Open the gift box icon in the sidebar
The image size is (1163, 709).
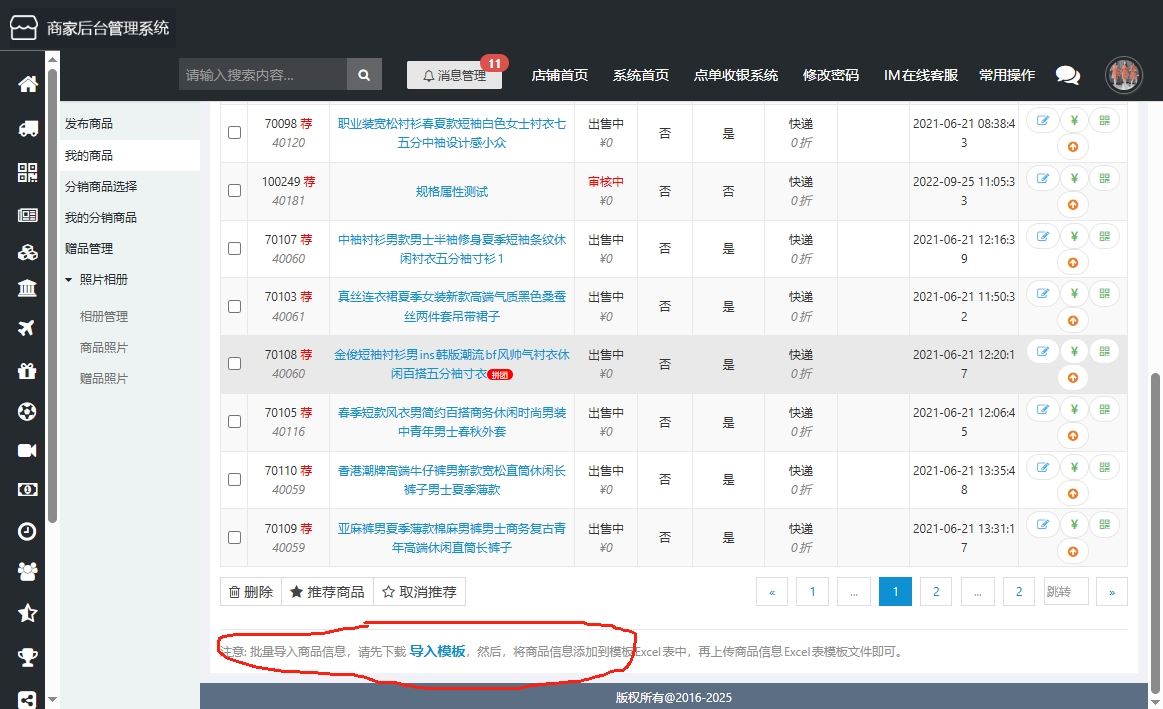click(x=28, y=371)
